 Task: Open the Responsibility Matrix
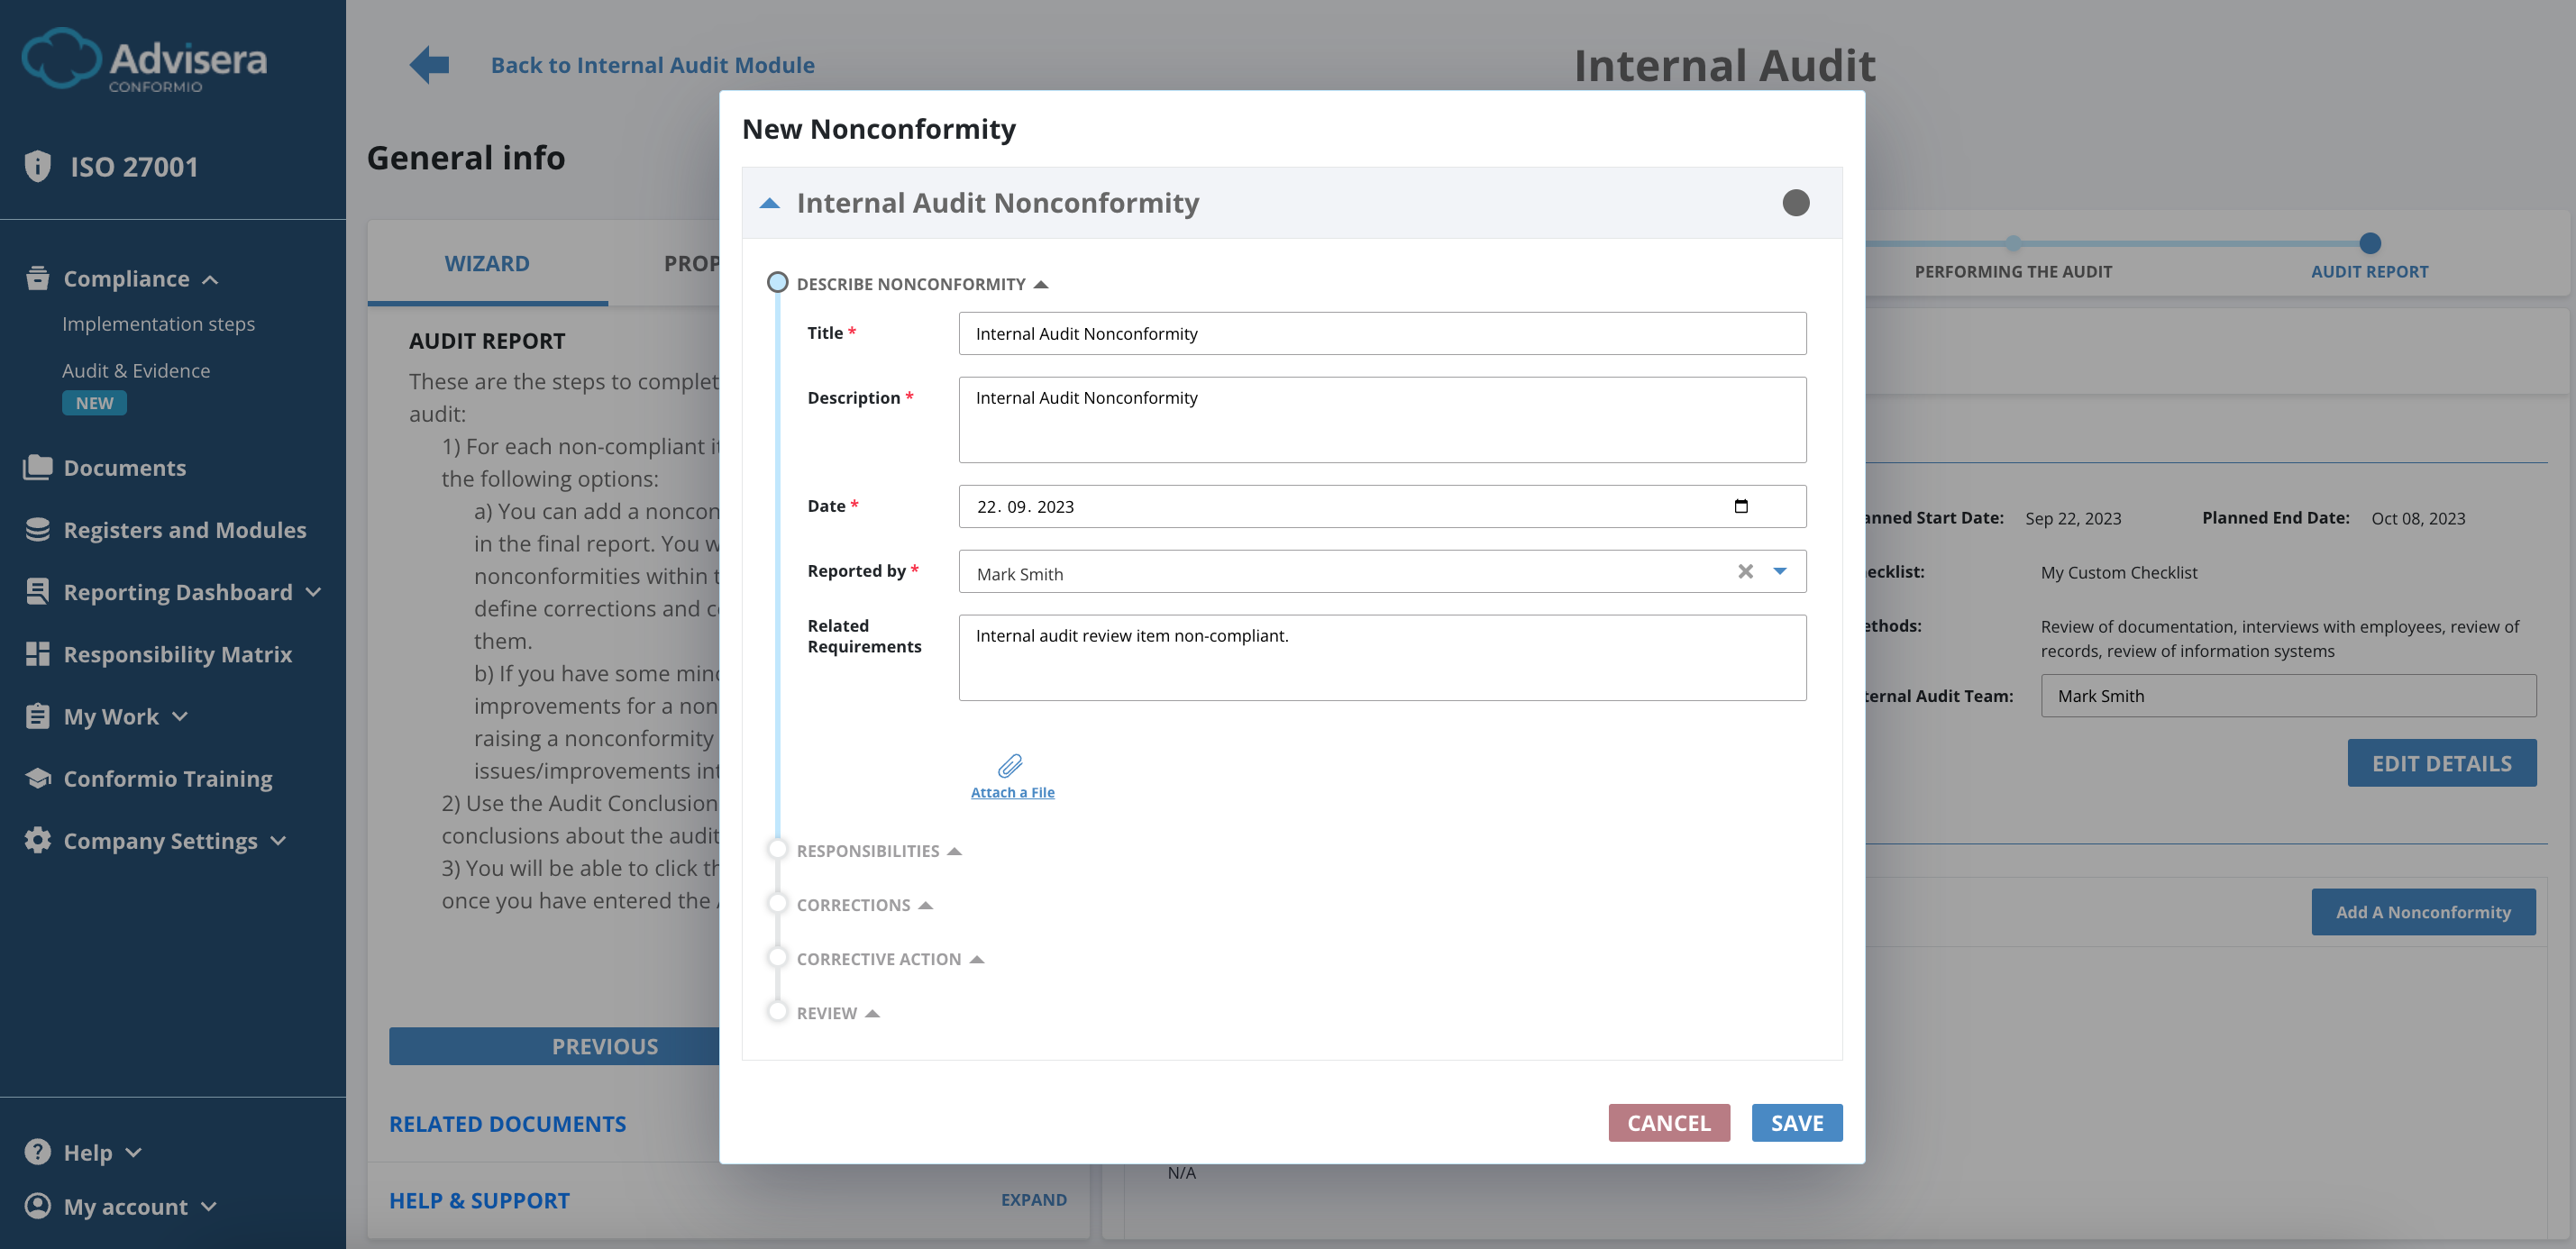point(176,654)
